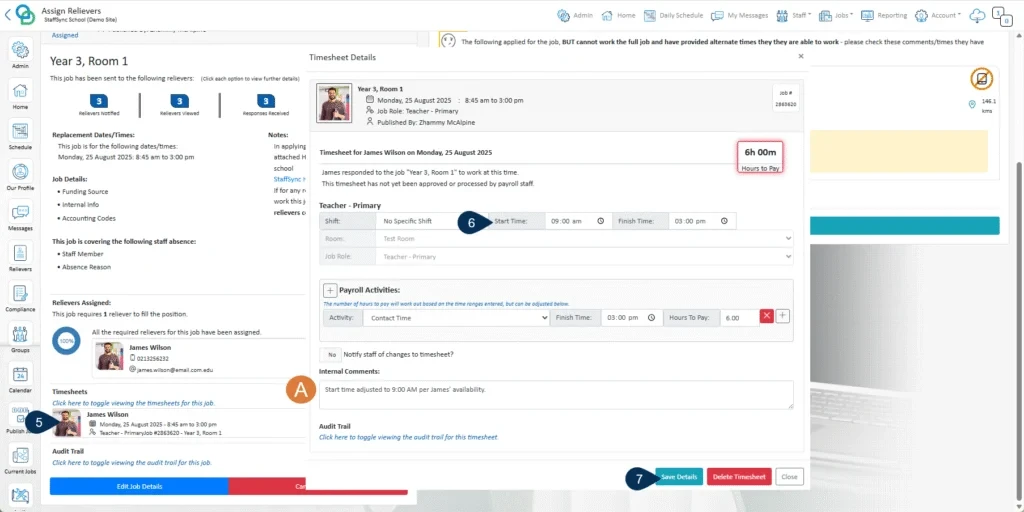Click Delete Timesheet button
This screenshot has width=1024, height=512.
point(739,477)
